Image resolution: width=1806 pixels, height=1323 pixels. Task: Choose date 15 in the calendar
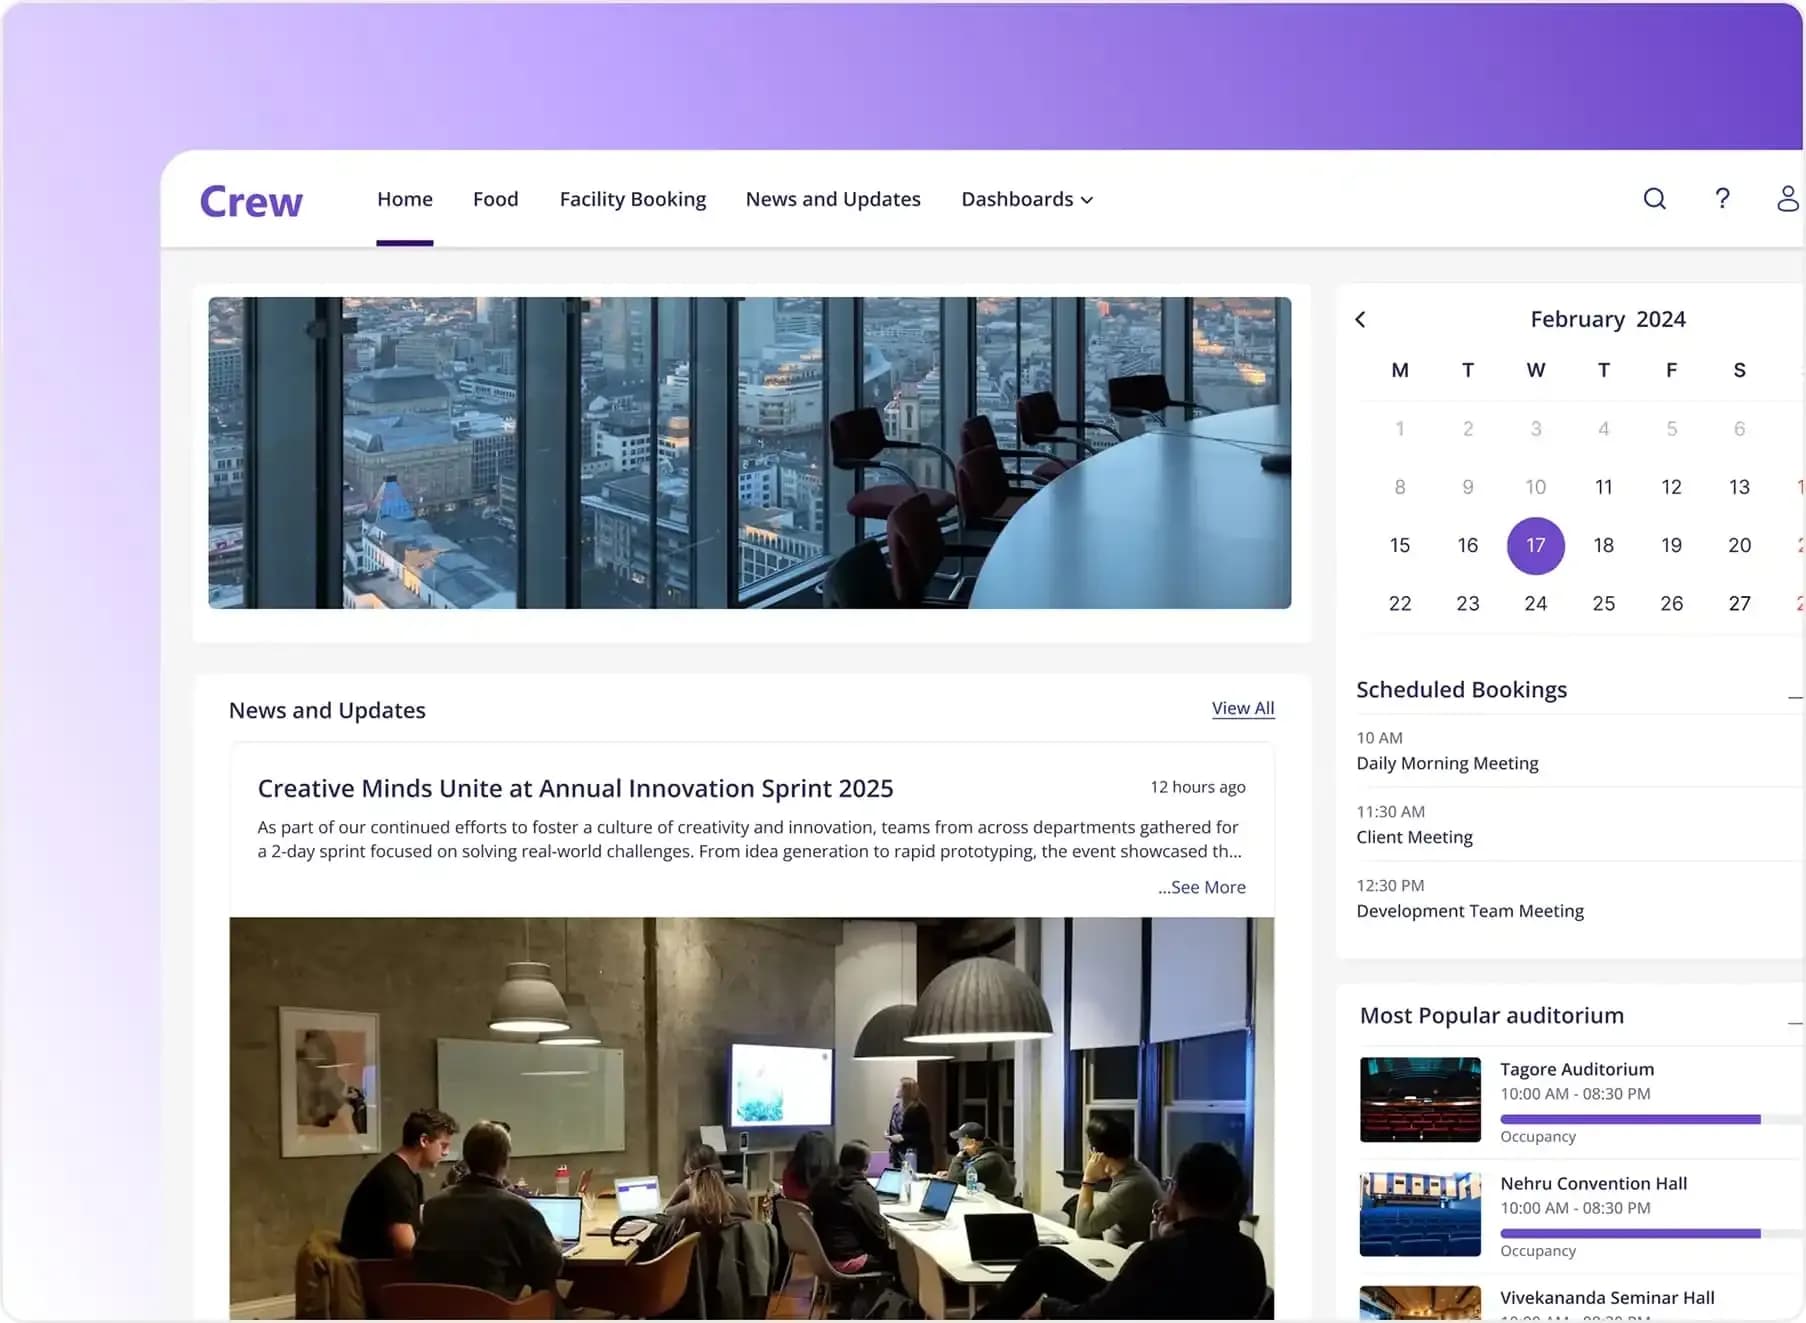pyautogui.click(x=1400, y=545)
